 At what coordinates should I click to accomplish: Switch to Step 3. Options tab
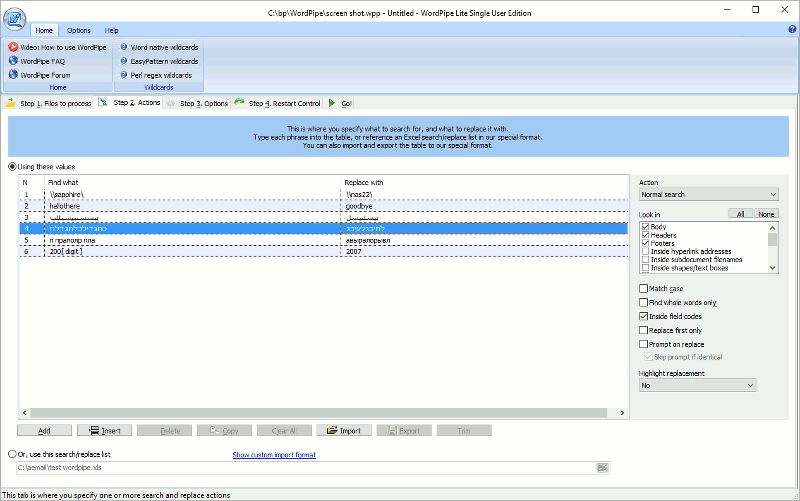204,104
